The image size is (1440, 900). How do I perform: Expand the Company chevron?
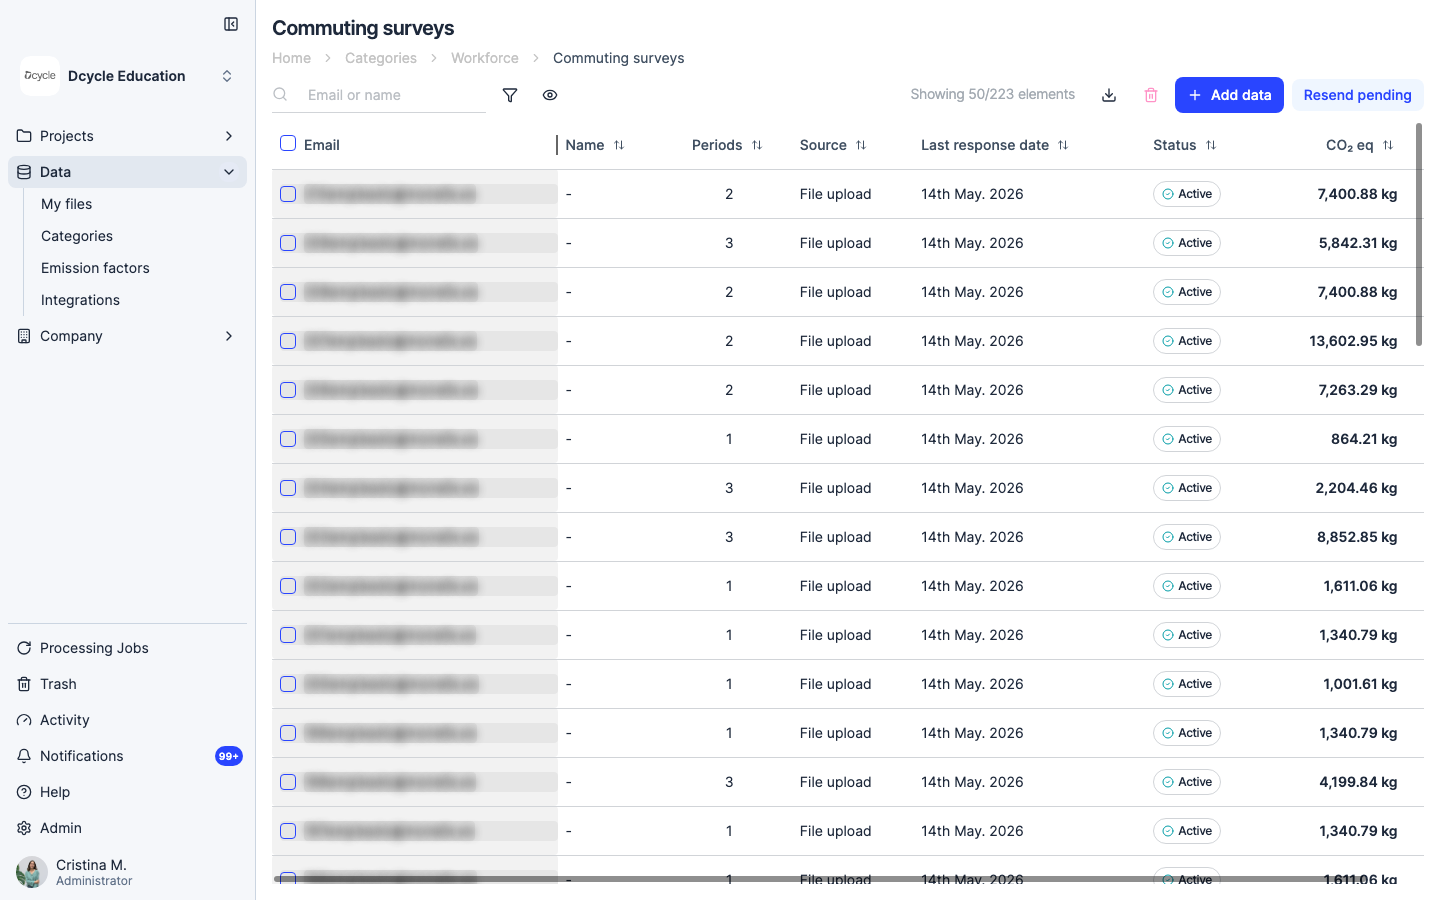229,336
